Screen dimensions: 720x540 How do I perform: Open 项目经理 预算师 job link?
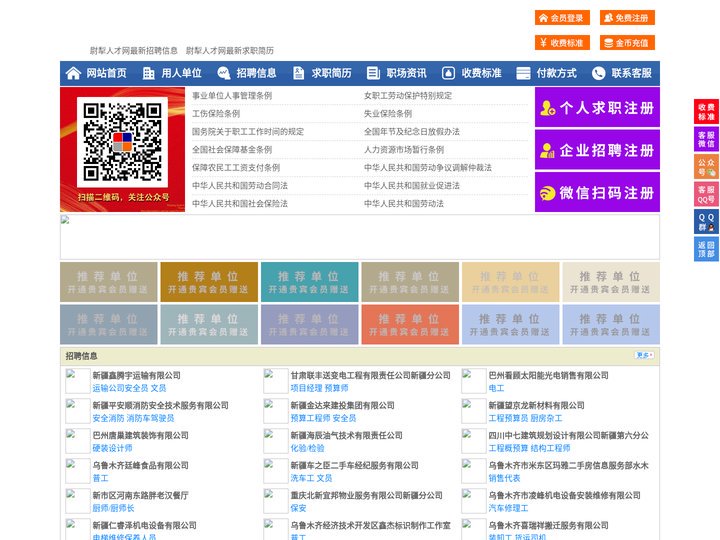pyautogui.click(x=319, y=388)
